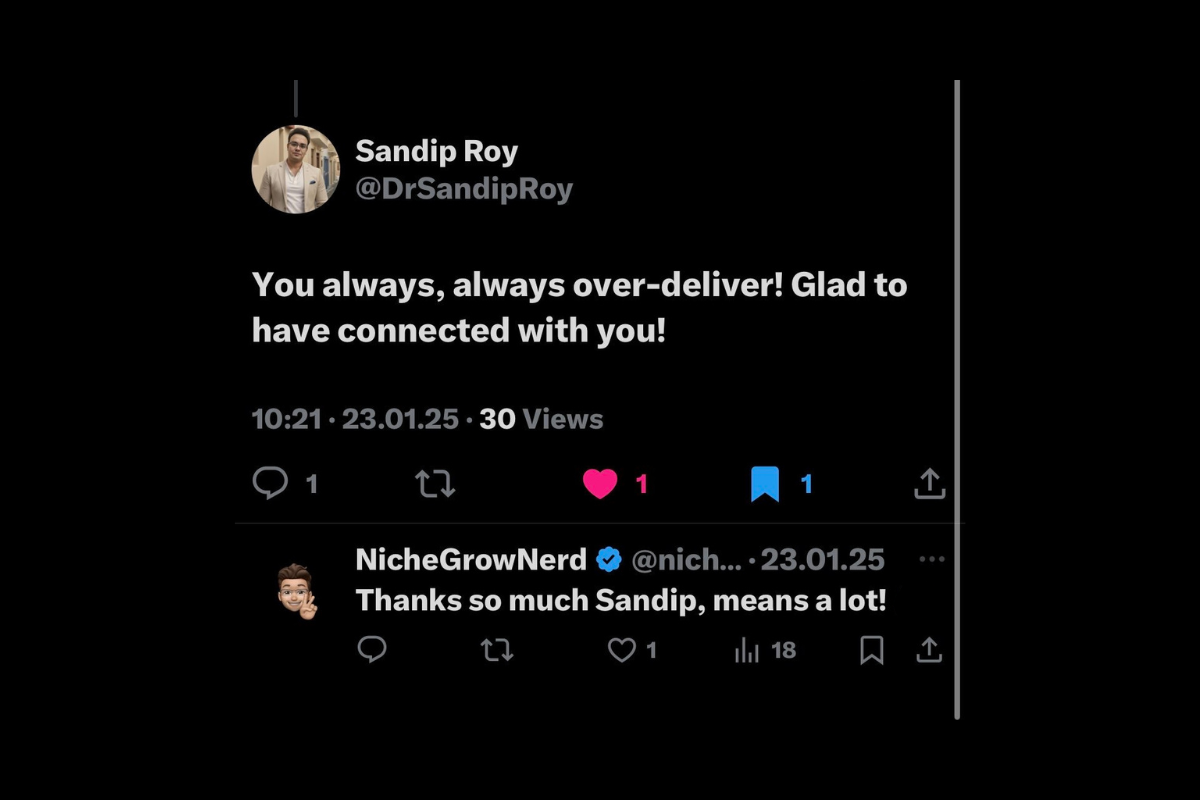Click the @DrSandipRoy handle
The width and height of the screenshot is (1200, 800).
coord(464,189)
